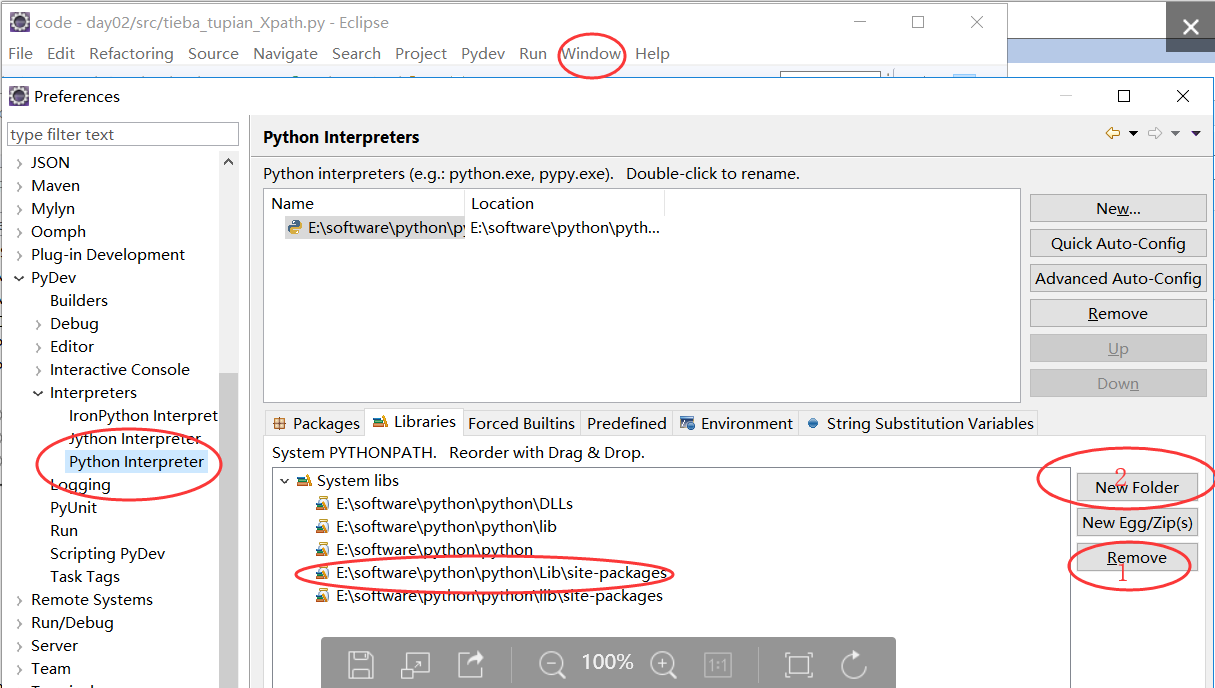Open the Navigate menu
Image resolution: width=1215 pixels, height=688 pixels.
pos(285,54)
